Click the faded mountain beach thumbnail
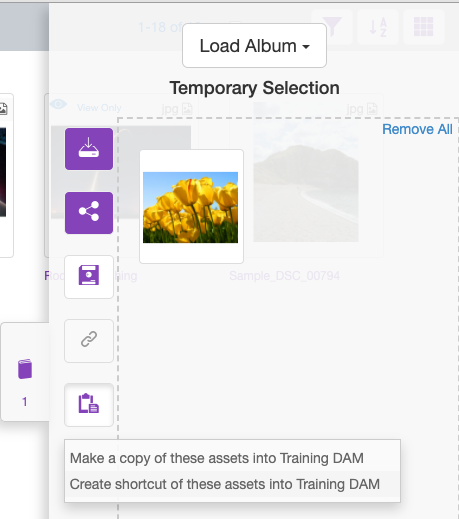 click(306, 172)
